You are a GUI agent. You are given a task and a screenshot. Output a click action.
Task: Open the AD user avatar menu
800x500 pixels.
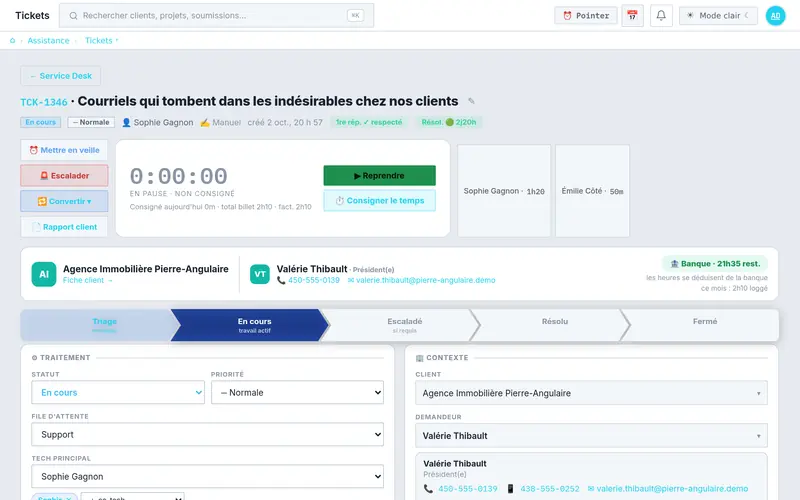775,15
